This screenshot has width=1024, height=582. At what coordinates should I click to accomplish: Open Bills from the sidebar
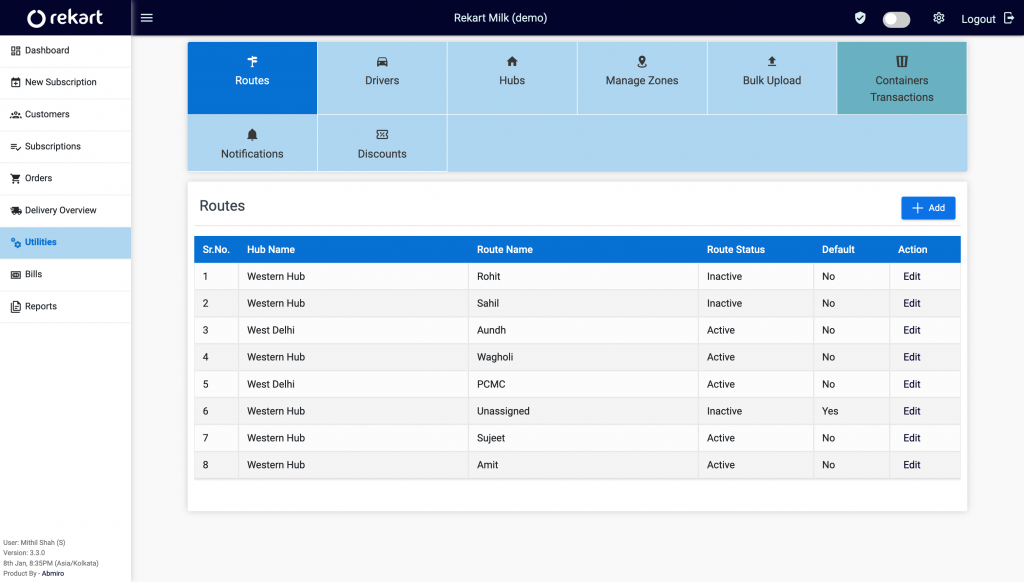click(65, 274)
